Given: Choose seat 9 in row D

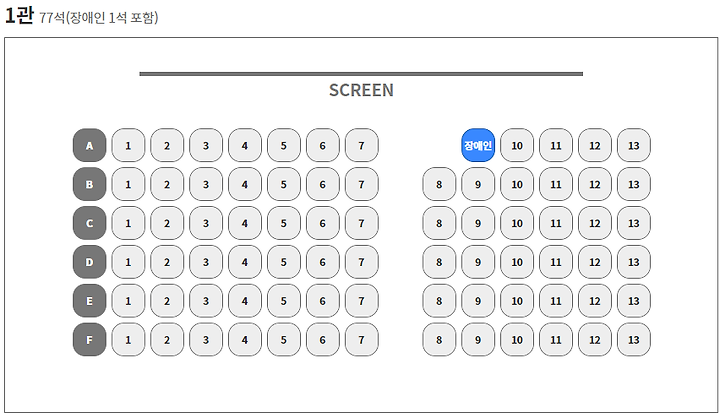Looking at the screenshot, I should coord(478,262).
